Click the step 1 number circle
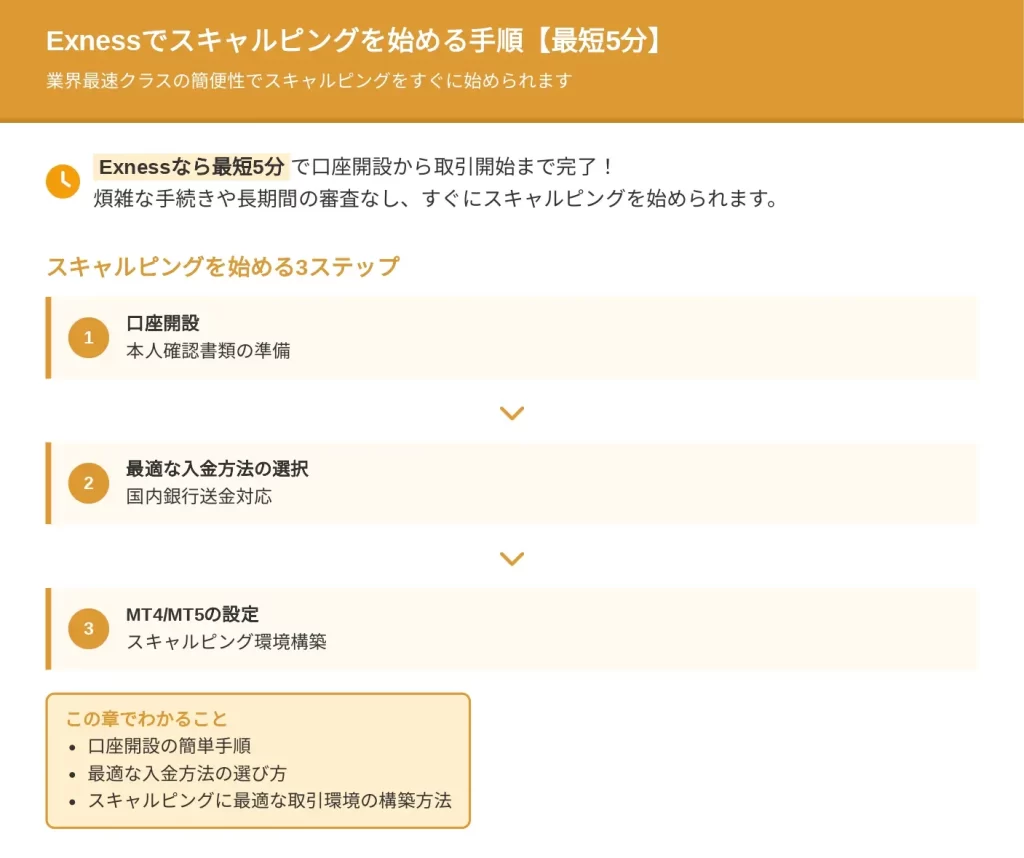This screenshot has width=1024, height=858. coord(89,338)
